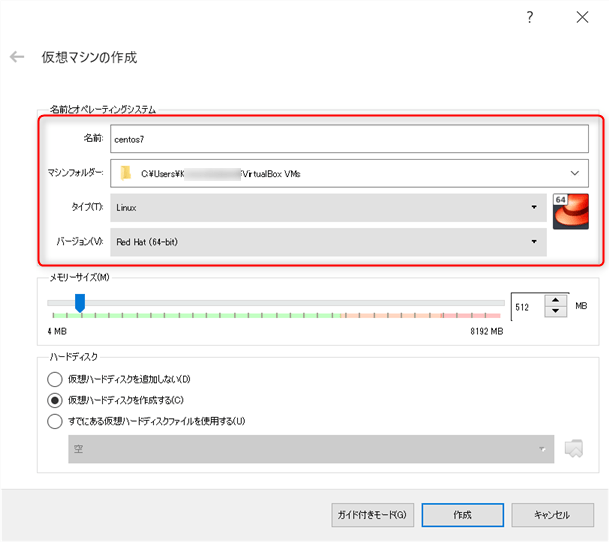Open the バージョン dropdown showing Red Hat (64-bit)
Screen dimensions: 609x542
[328, 242]
